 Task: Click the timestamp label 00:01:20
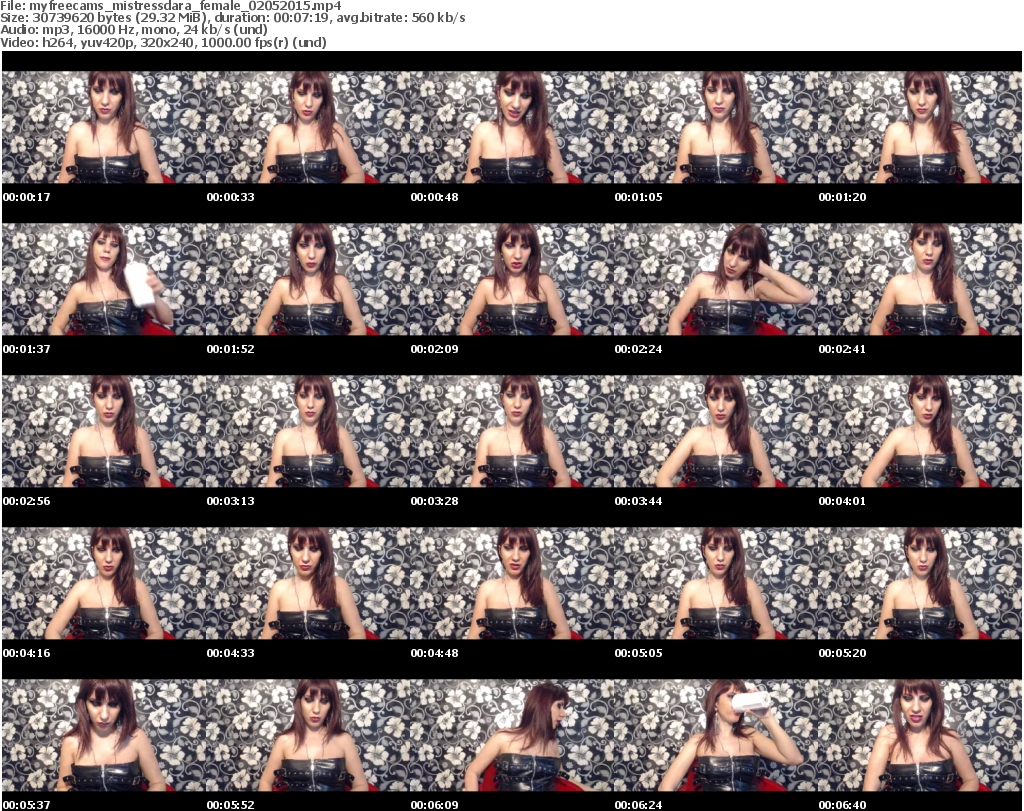point(842,197)
